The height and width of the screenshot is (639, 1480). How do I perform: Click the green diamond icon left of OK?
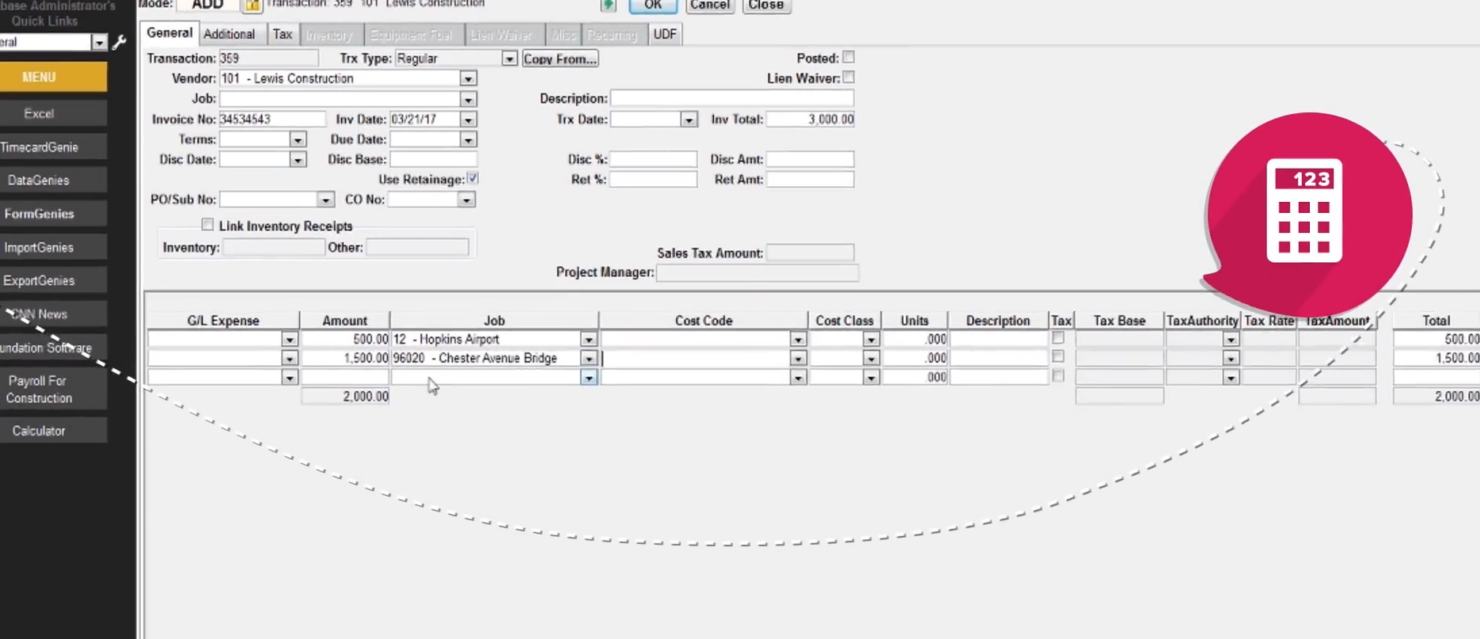pos(608,6)
